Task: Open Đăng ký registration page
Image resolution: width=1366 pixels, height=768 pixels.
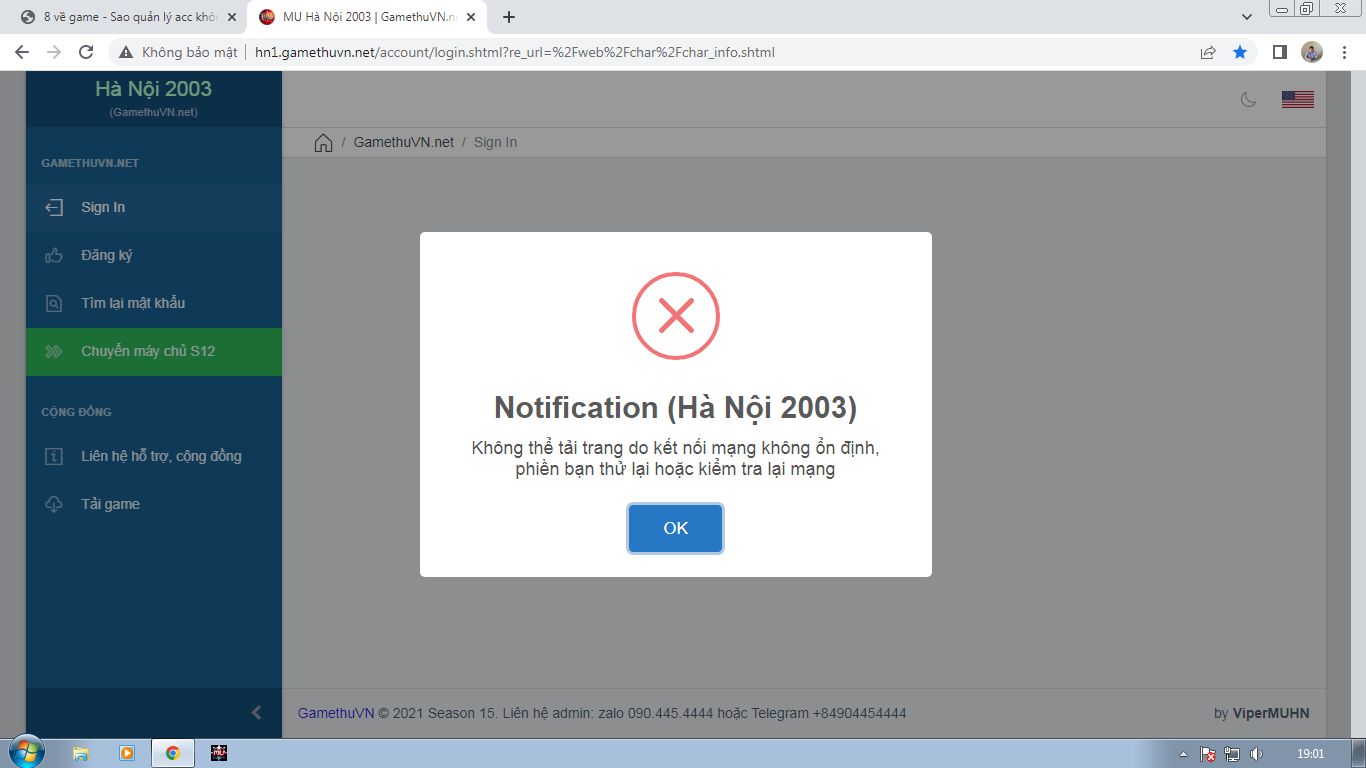Action: pos(107,256)
